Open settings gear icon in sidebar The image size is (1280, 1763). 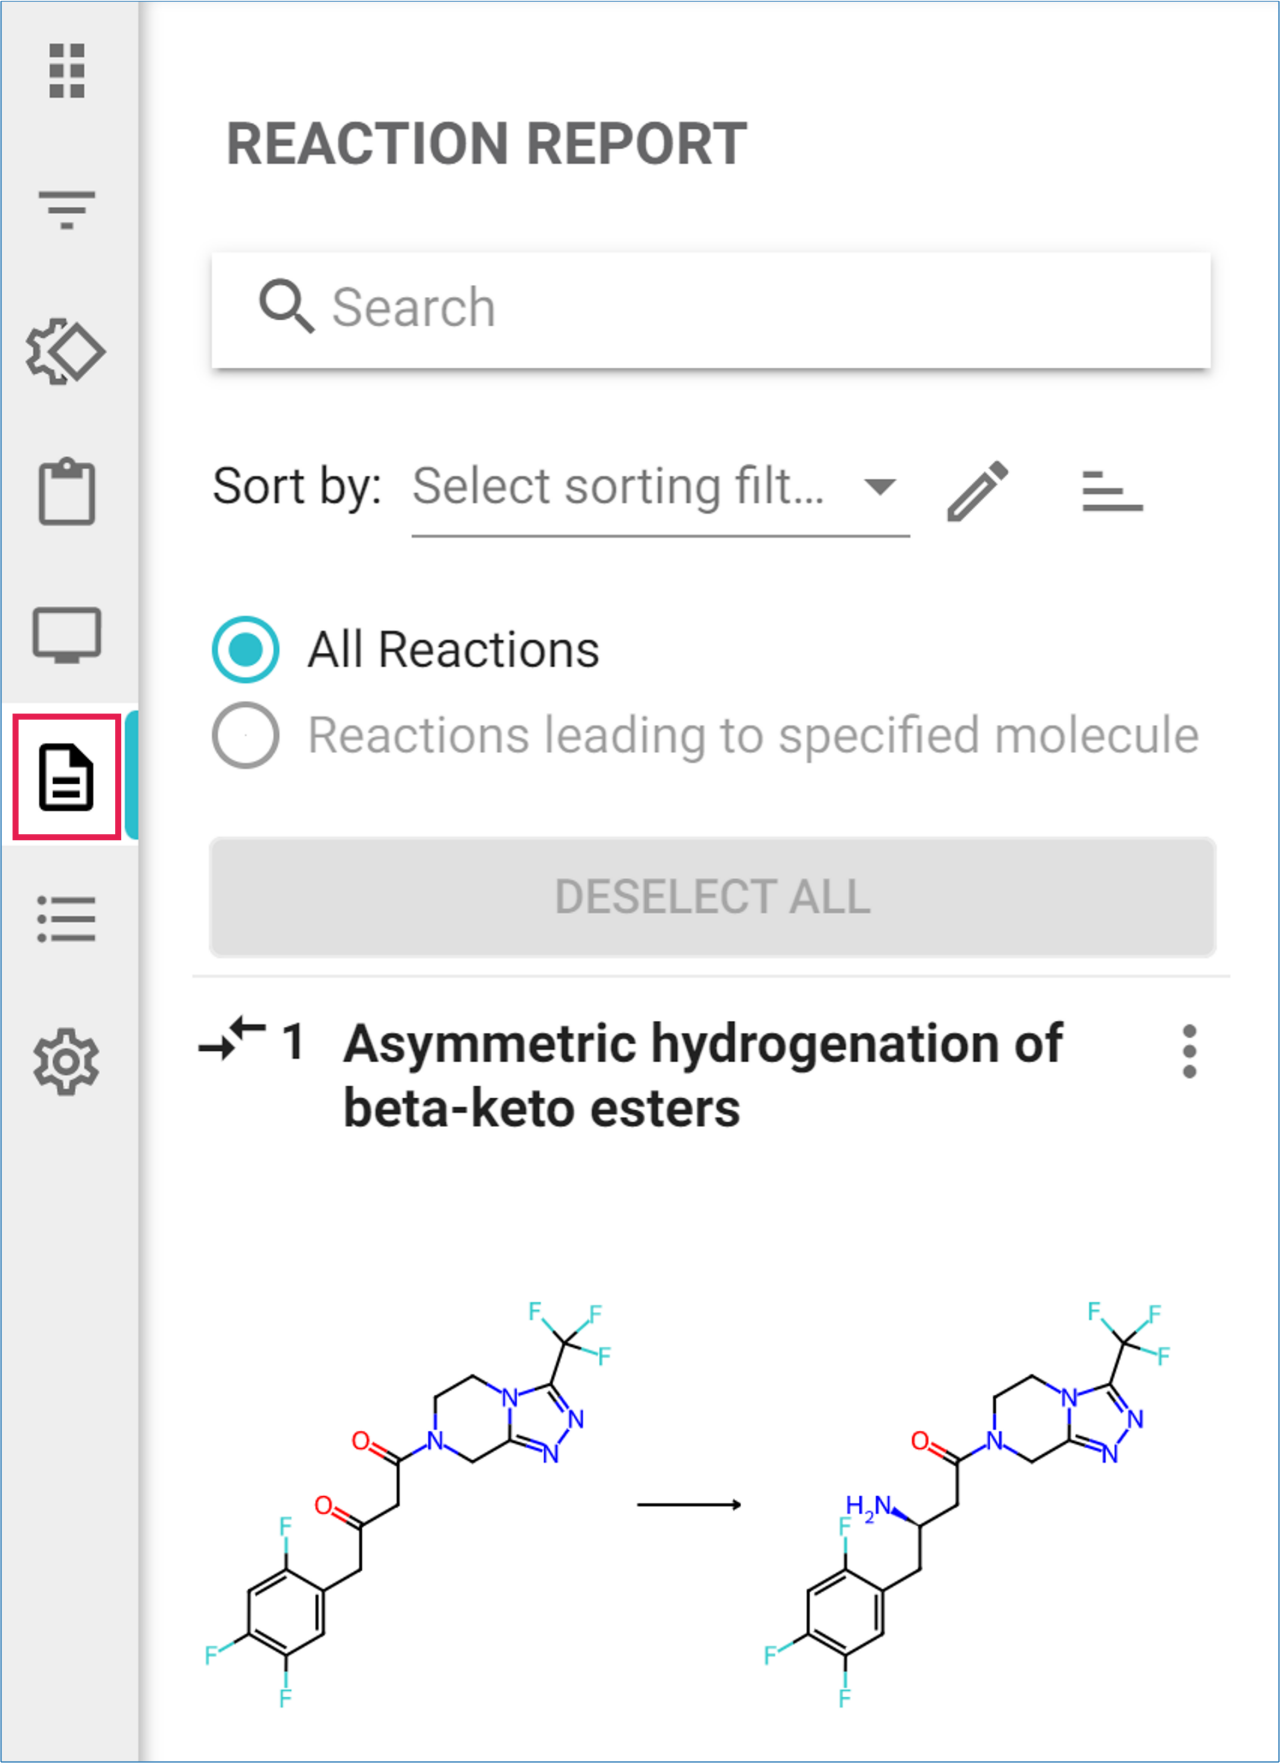tap(67, 1061)
